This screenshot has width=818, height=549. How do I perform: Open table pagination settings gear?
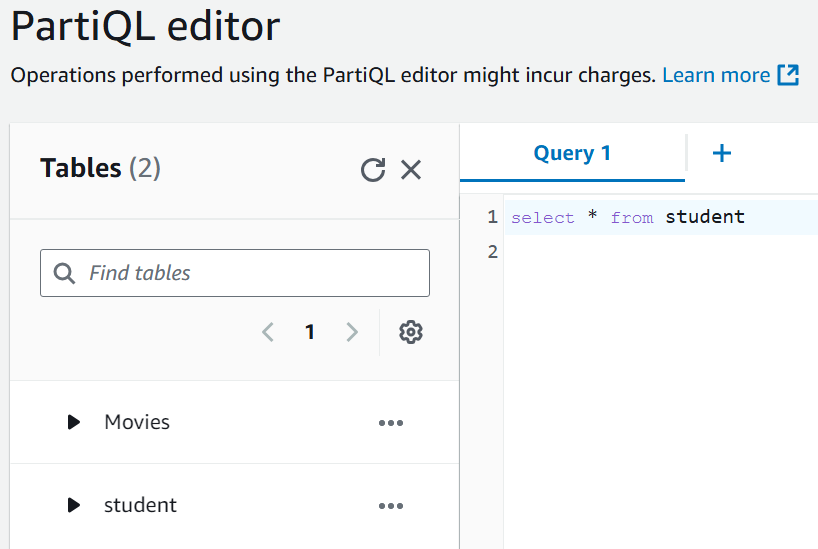pyautogui.click(x=411, y=332)
